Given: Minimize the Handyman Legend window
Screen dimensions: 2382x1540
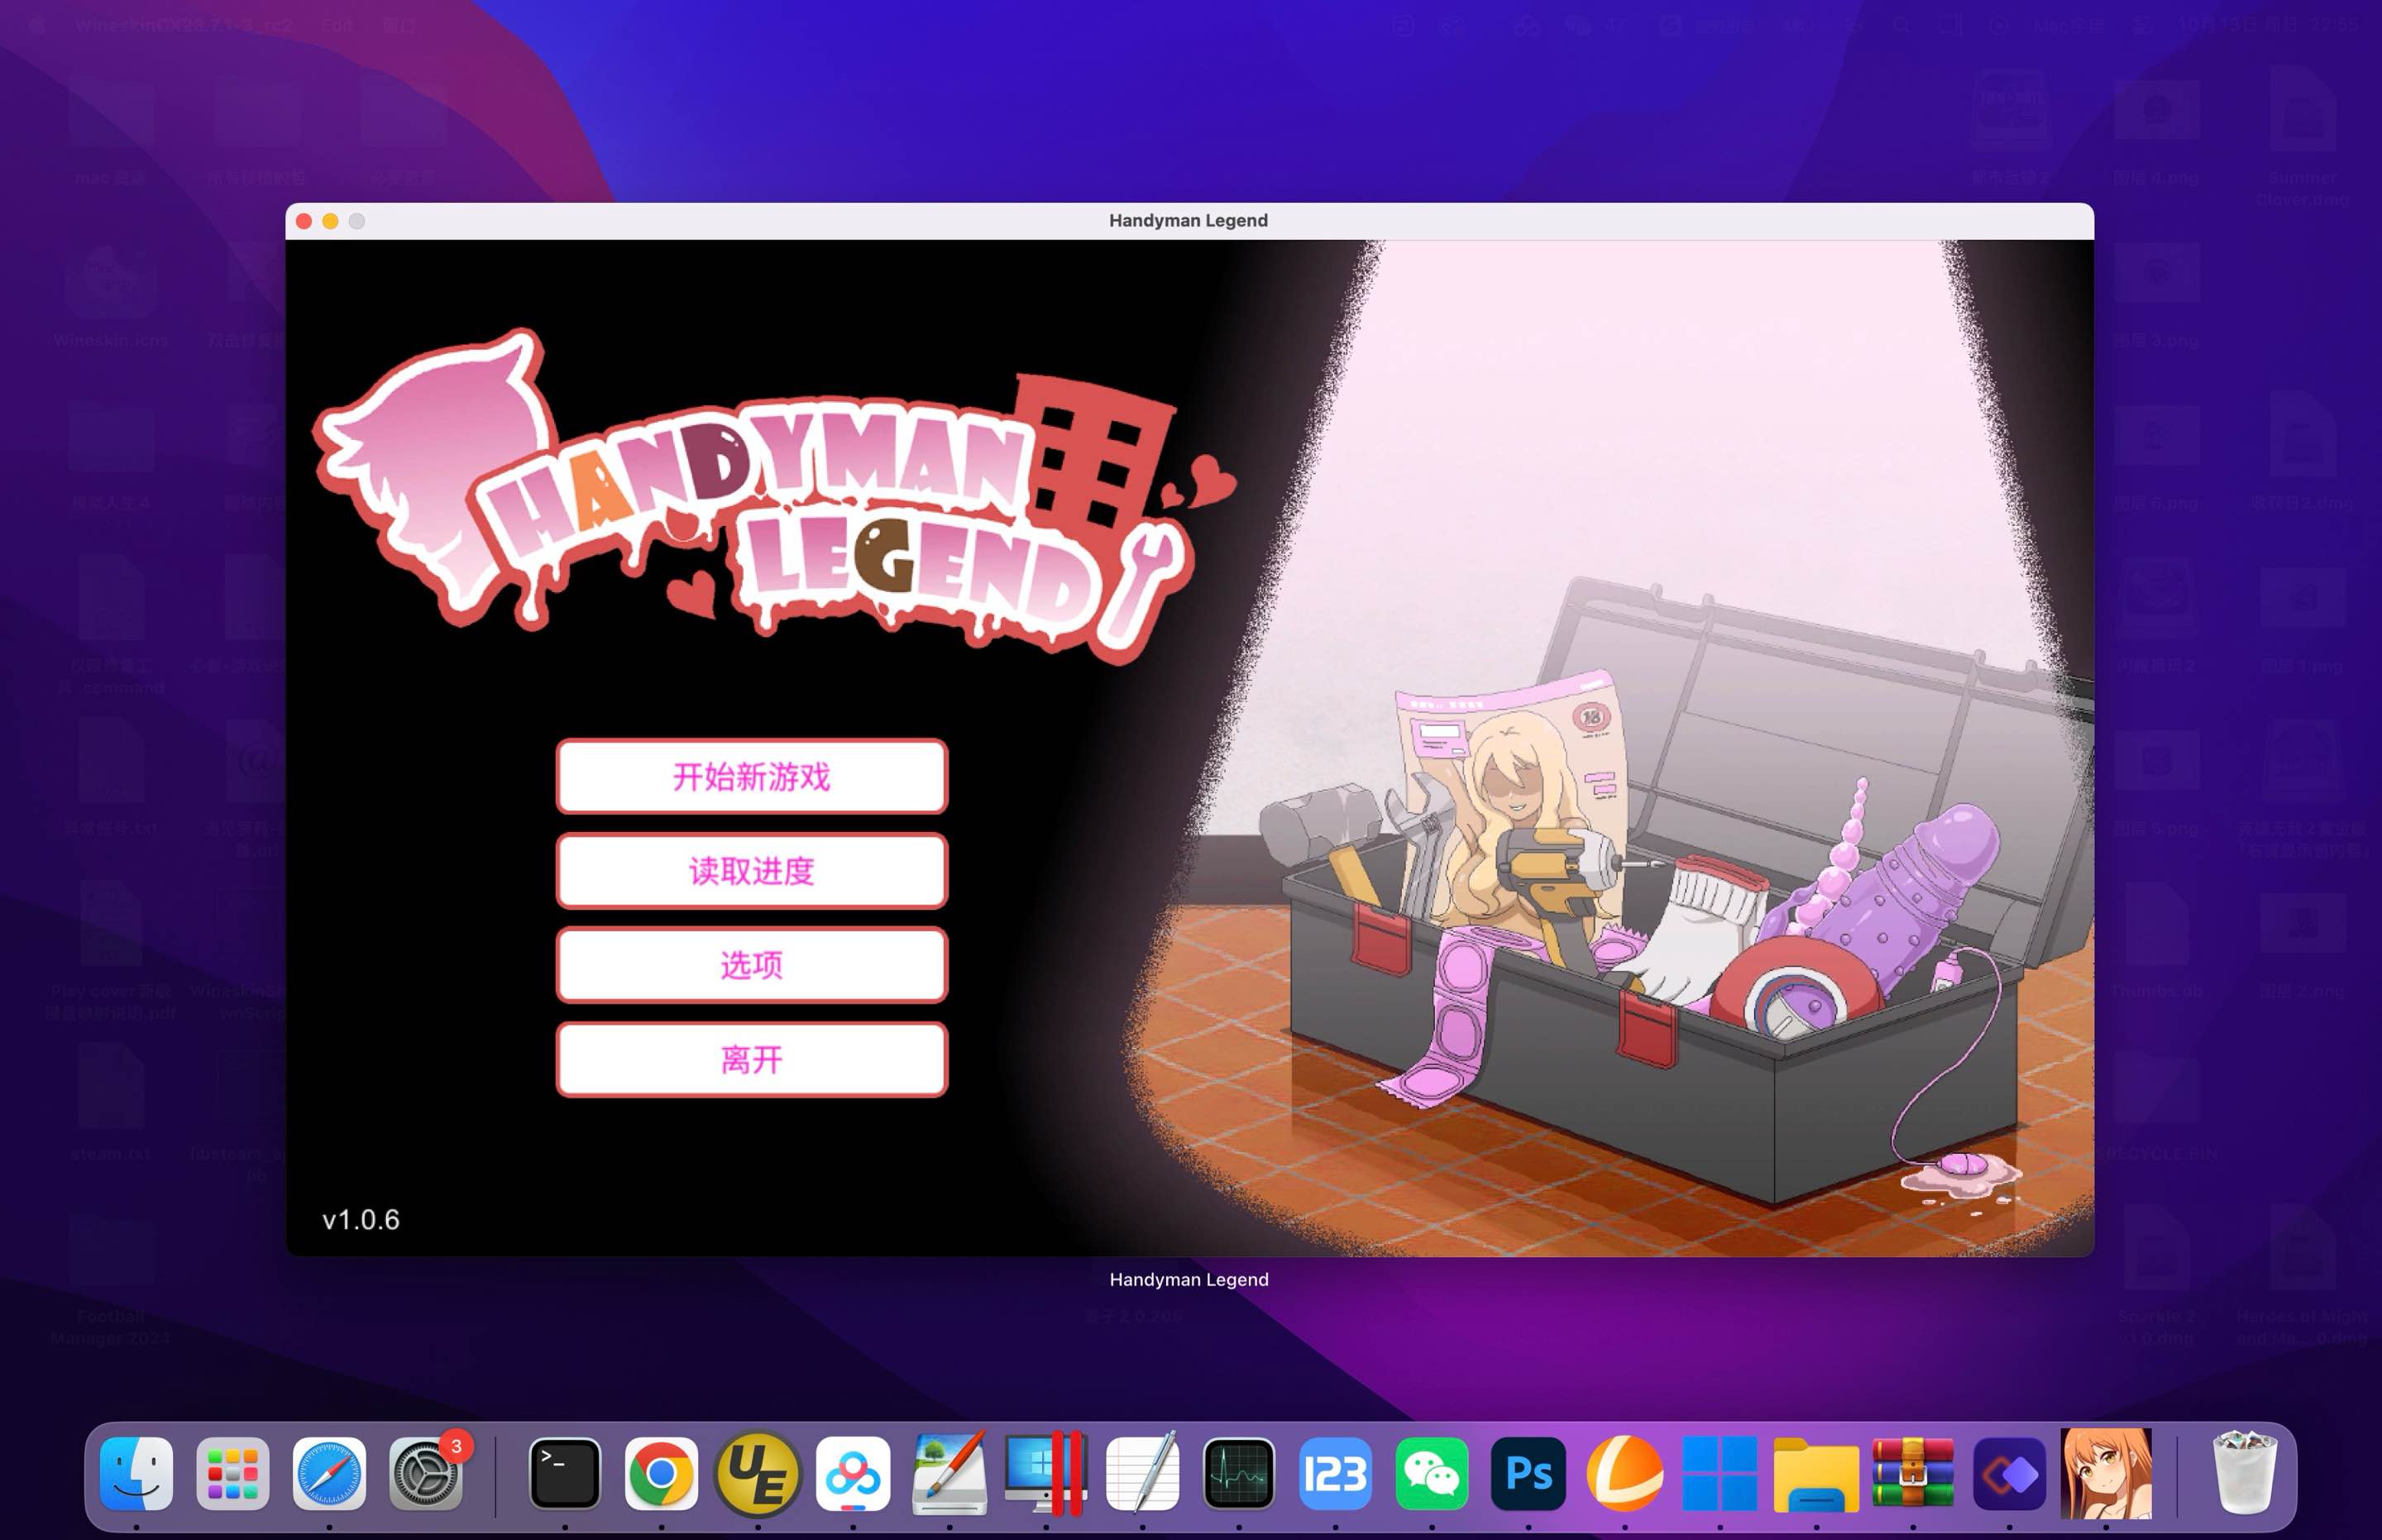Looking at the screenshot, I should click(x=330, y=221).
